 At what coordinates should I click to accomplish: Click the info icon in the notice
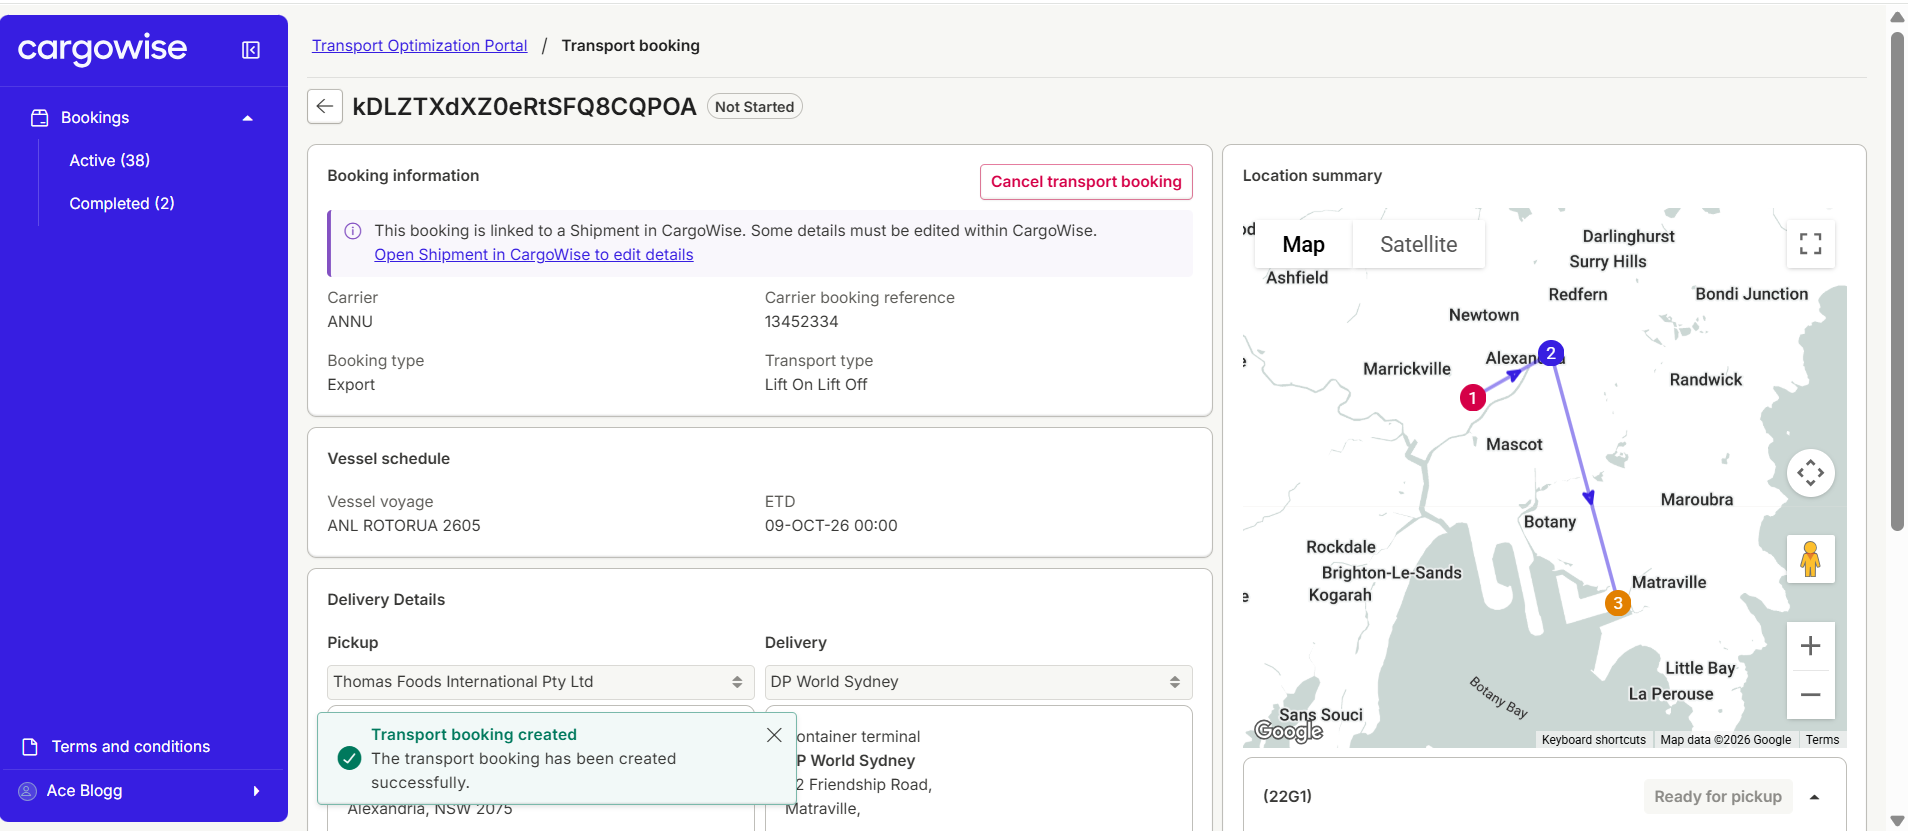(x=353, y=231)
